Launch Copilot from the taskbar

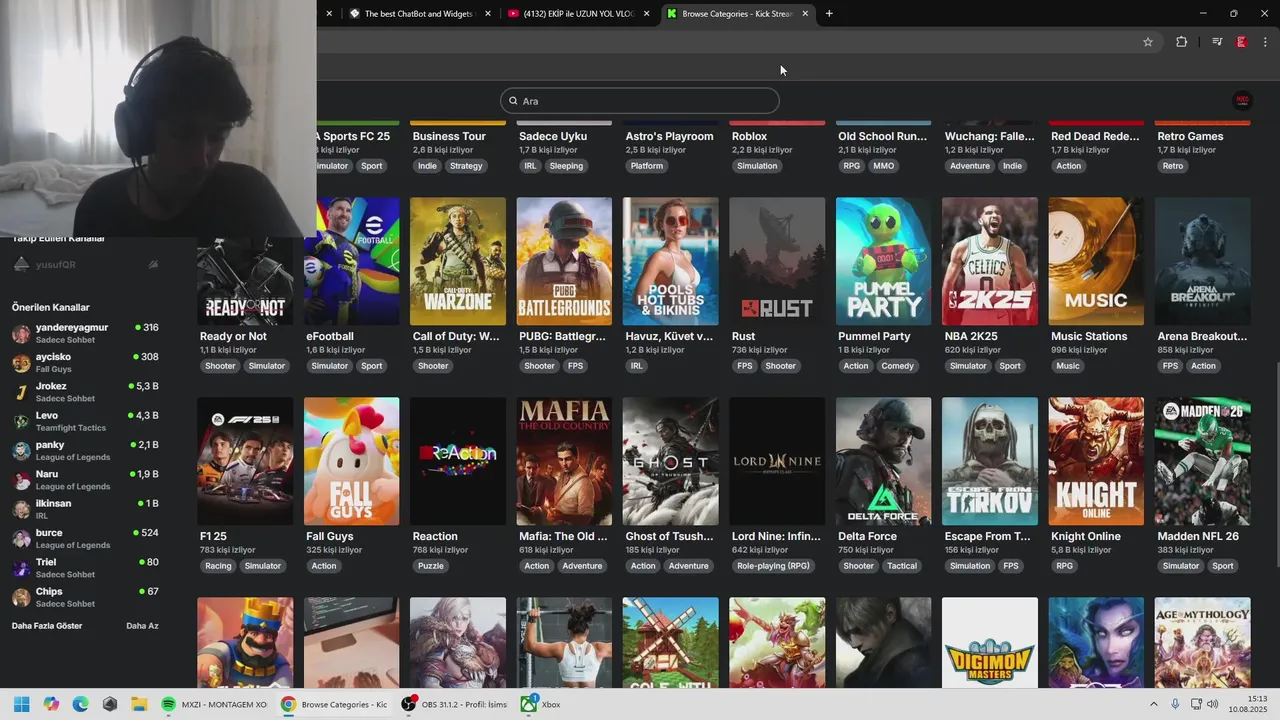pos(51,704)
